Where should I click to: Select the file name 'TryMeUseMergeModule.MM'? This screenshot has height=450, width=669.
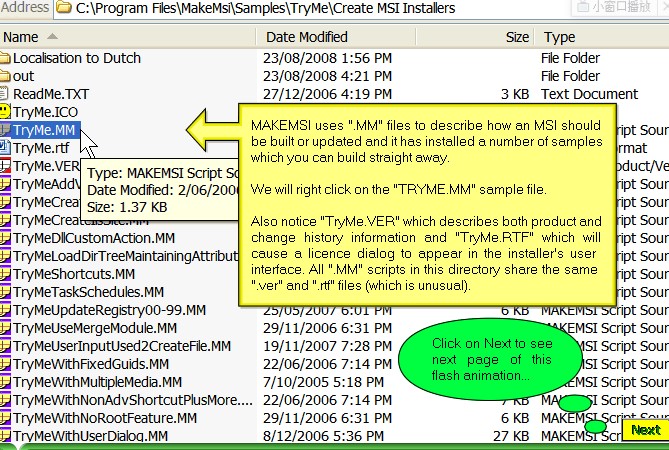click(95, 328)
